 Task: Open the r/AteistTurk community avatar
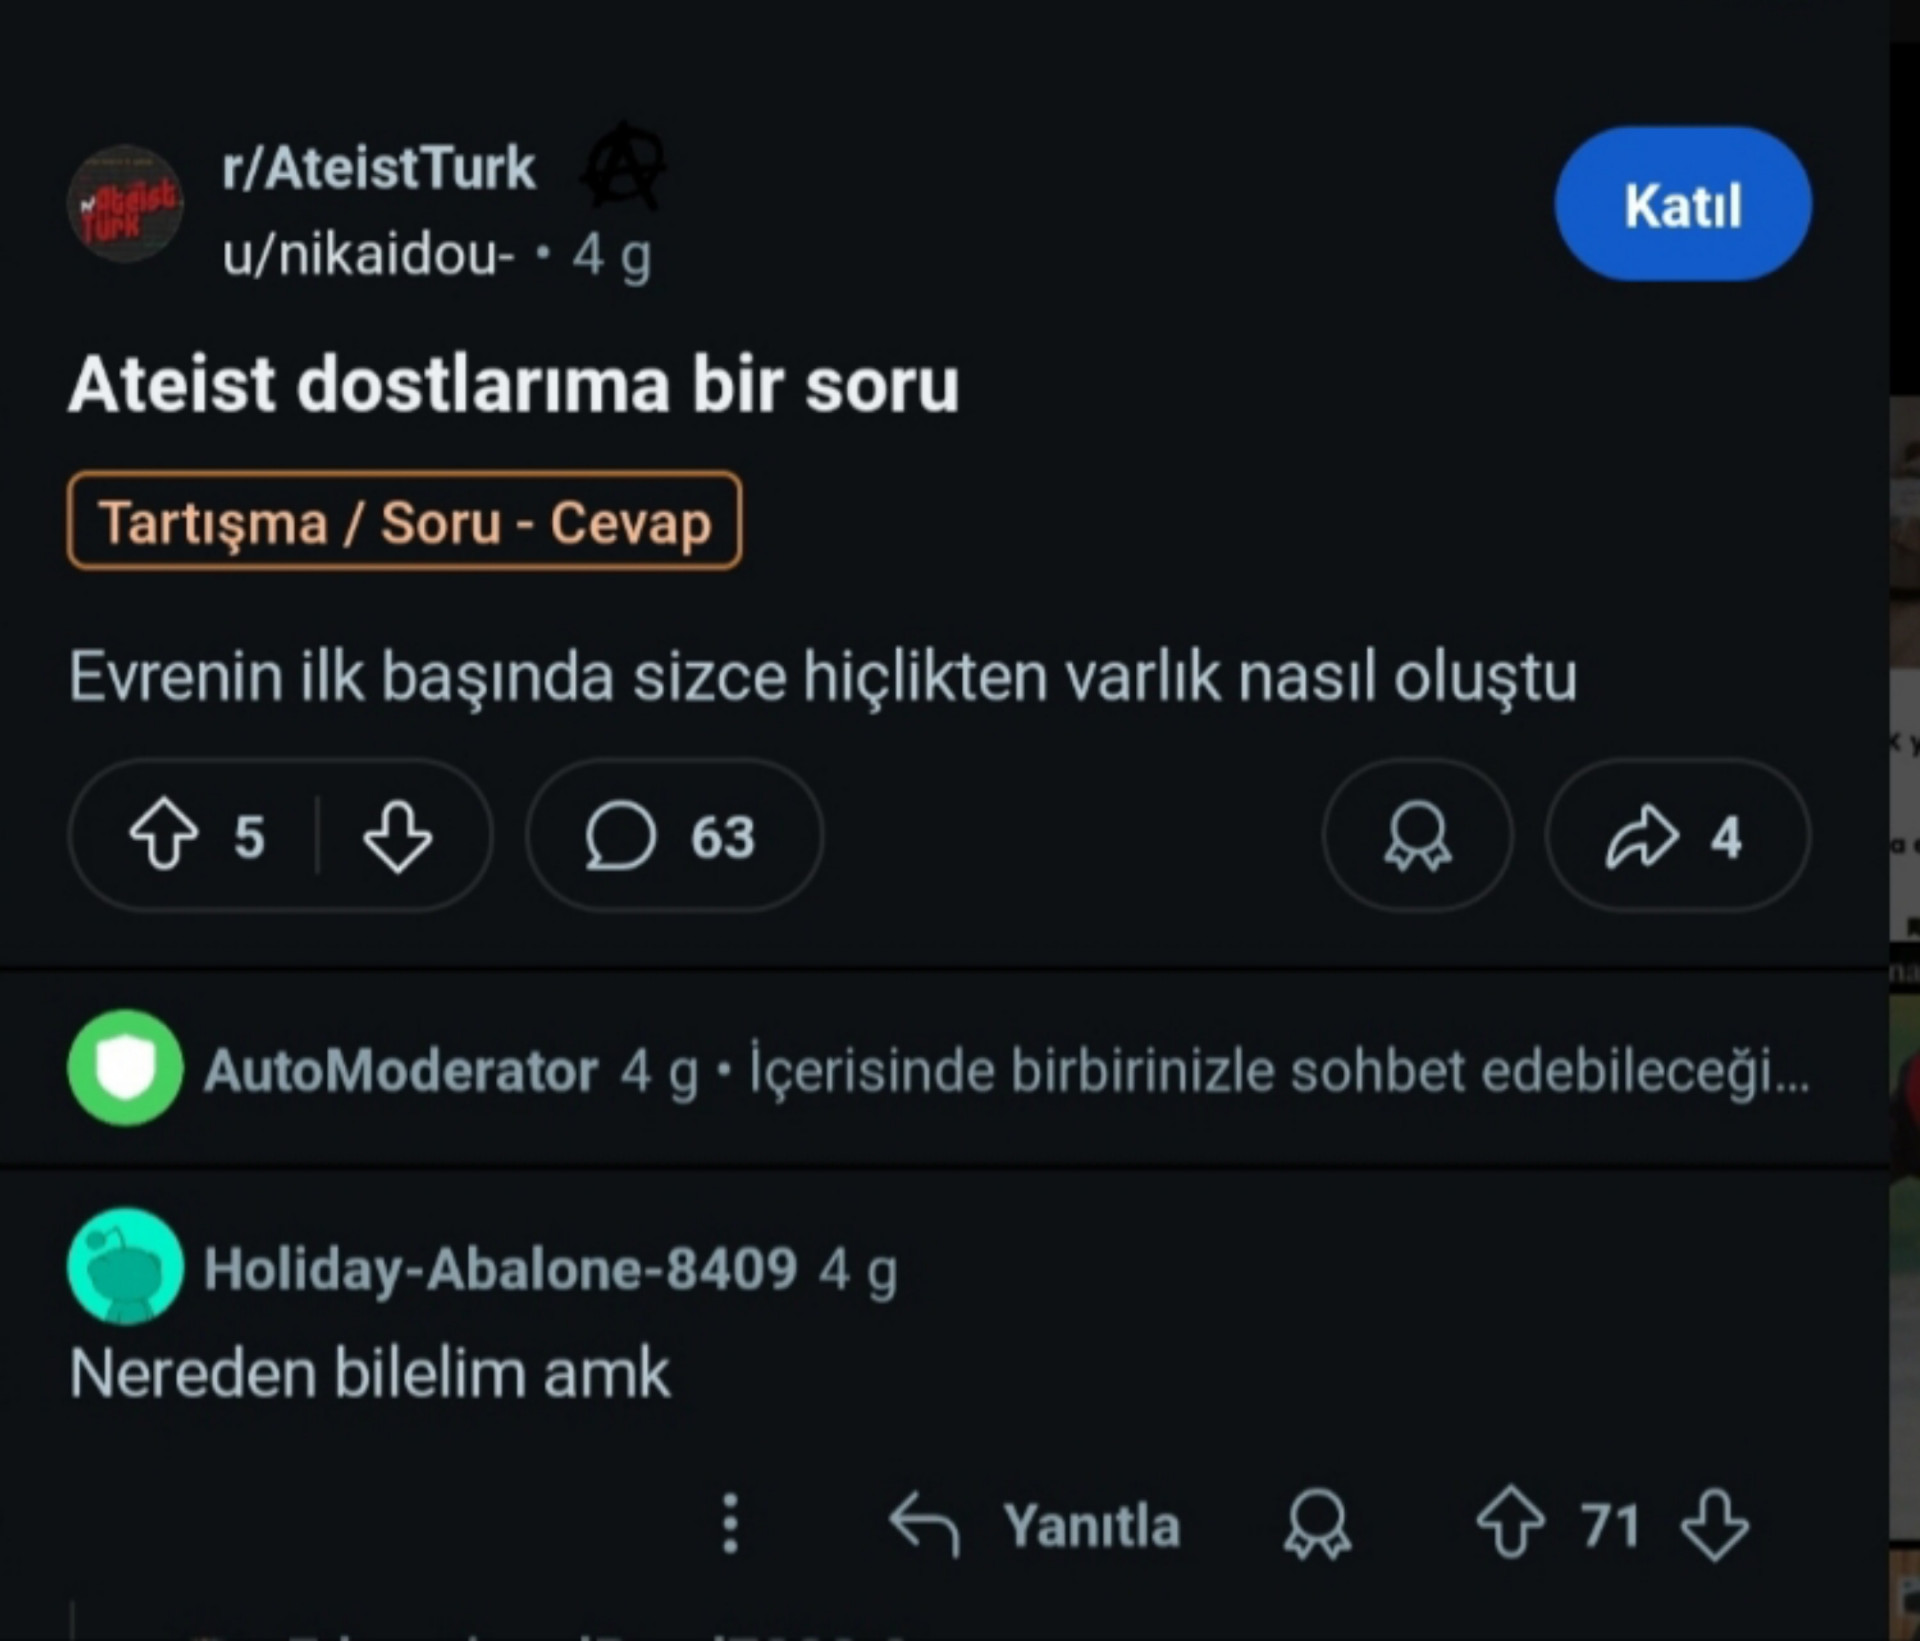[125, 205]
